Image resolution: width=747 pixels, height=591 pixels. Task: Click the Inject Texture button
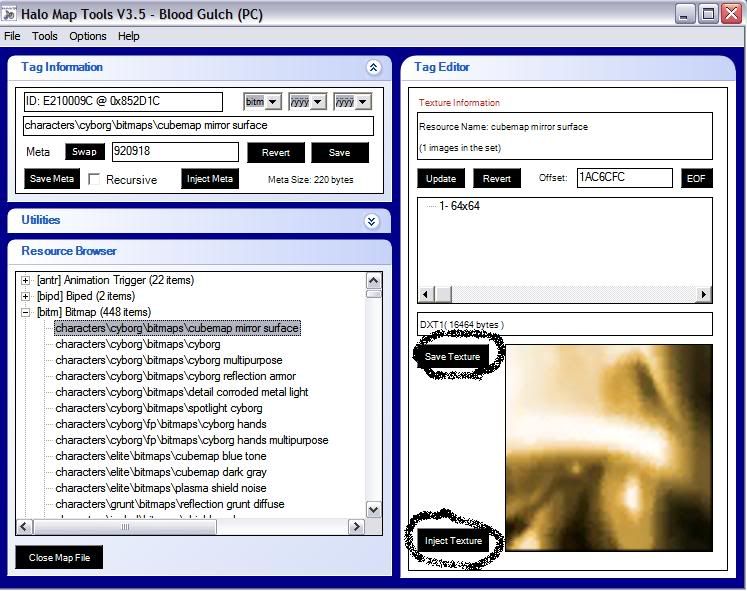453,541
